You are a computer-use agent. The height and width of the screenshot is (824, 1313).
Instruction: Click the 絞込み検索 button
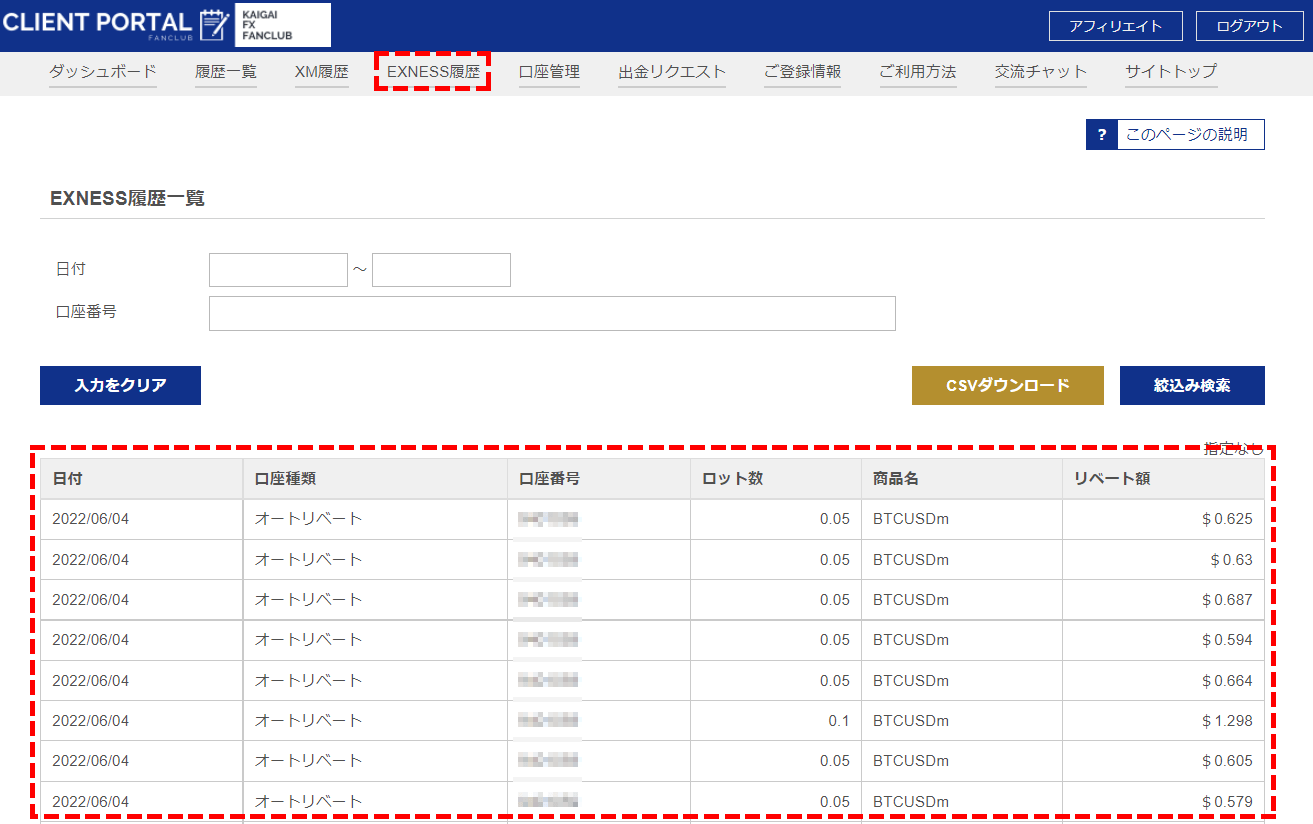pos(1192,385)
